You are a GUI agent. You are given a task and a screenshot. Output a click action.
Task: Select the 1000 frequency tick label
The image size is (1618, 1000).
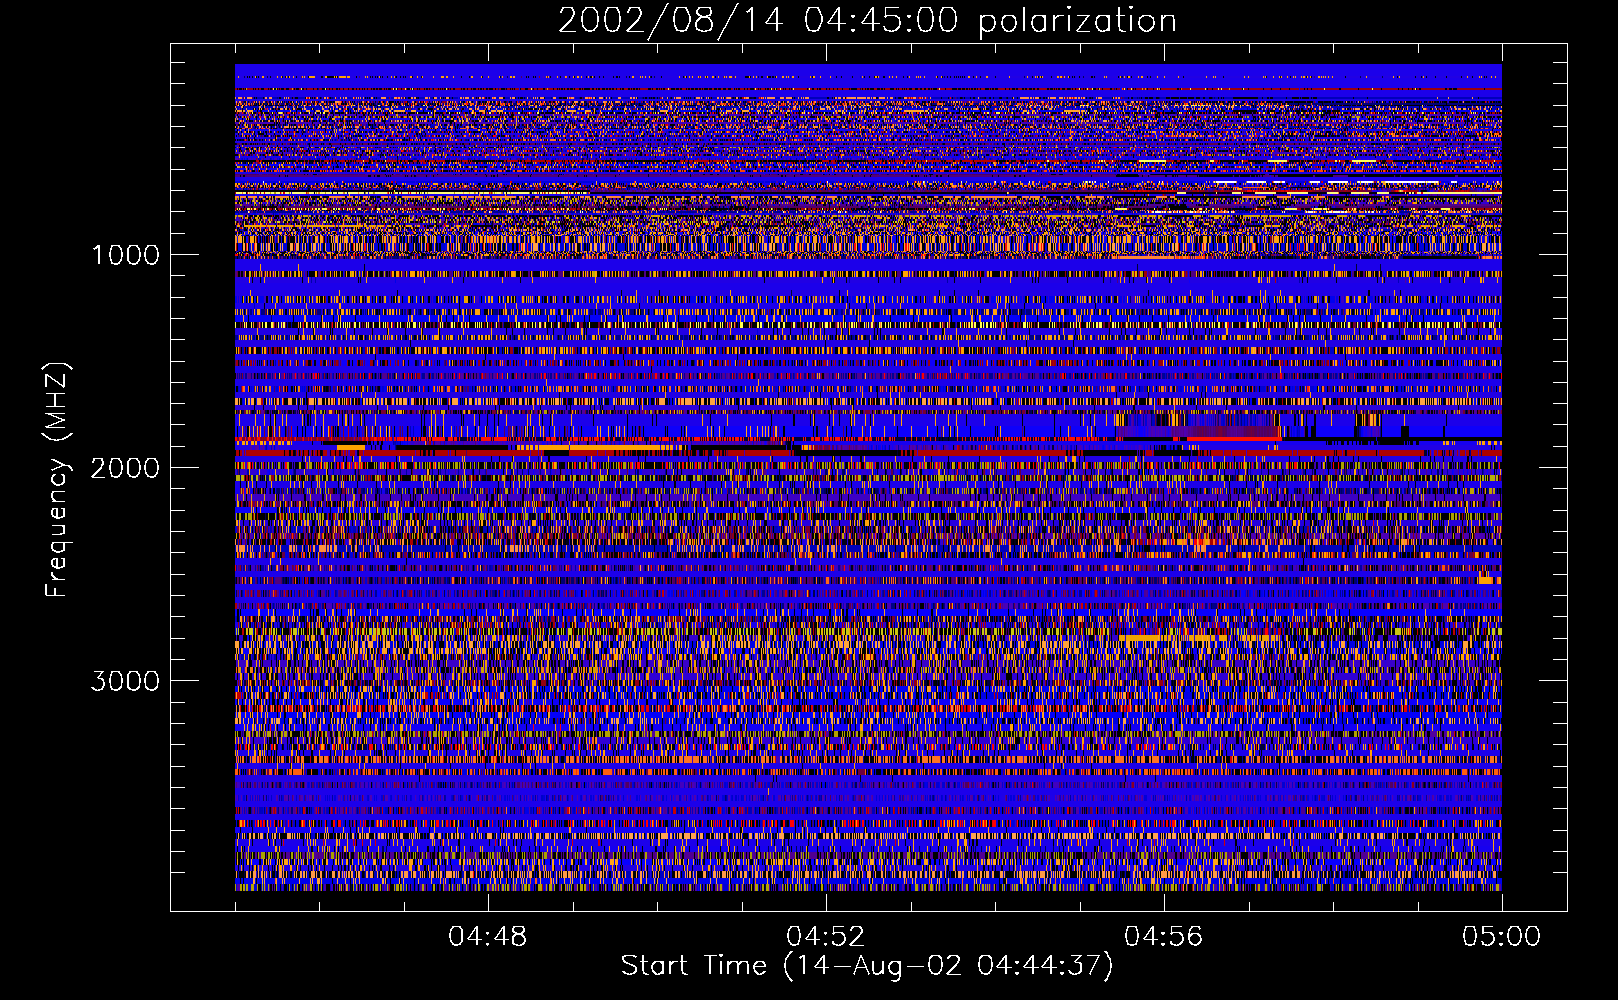coord(125,255)
